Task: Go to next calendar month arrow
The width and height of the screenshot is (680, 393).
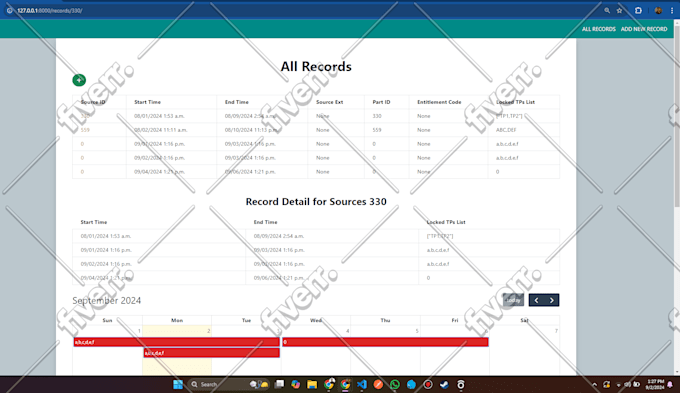Action: click(x=552, y=300)
